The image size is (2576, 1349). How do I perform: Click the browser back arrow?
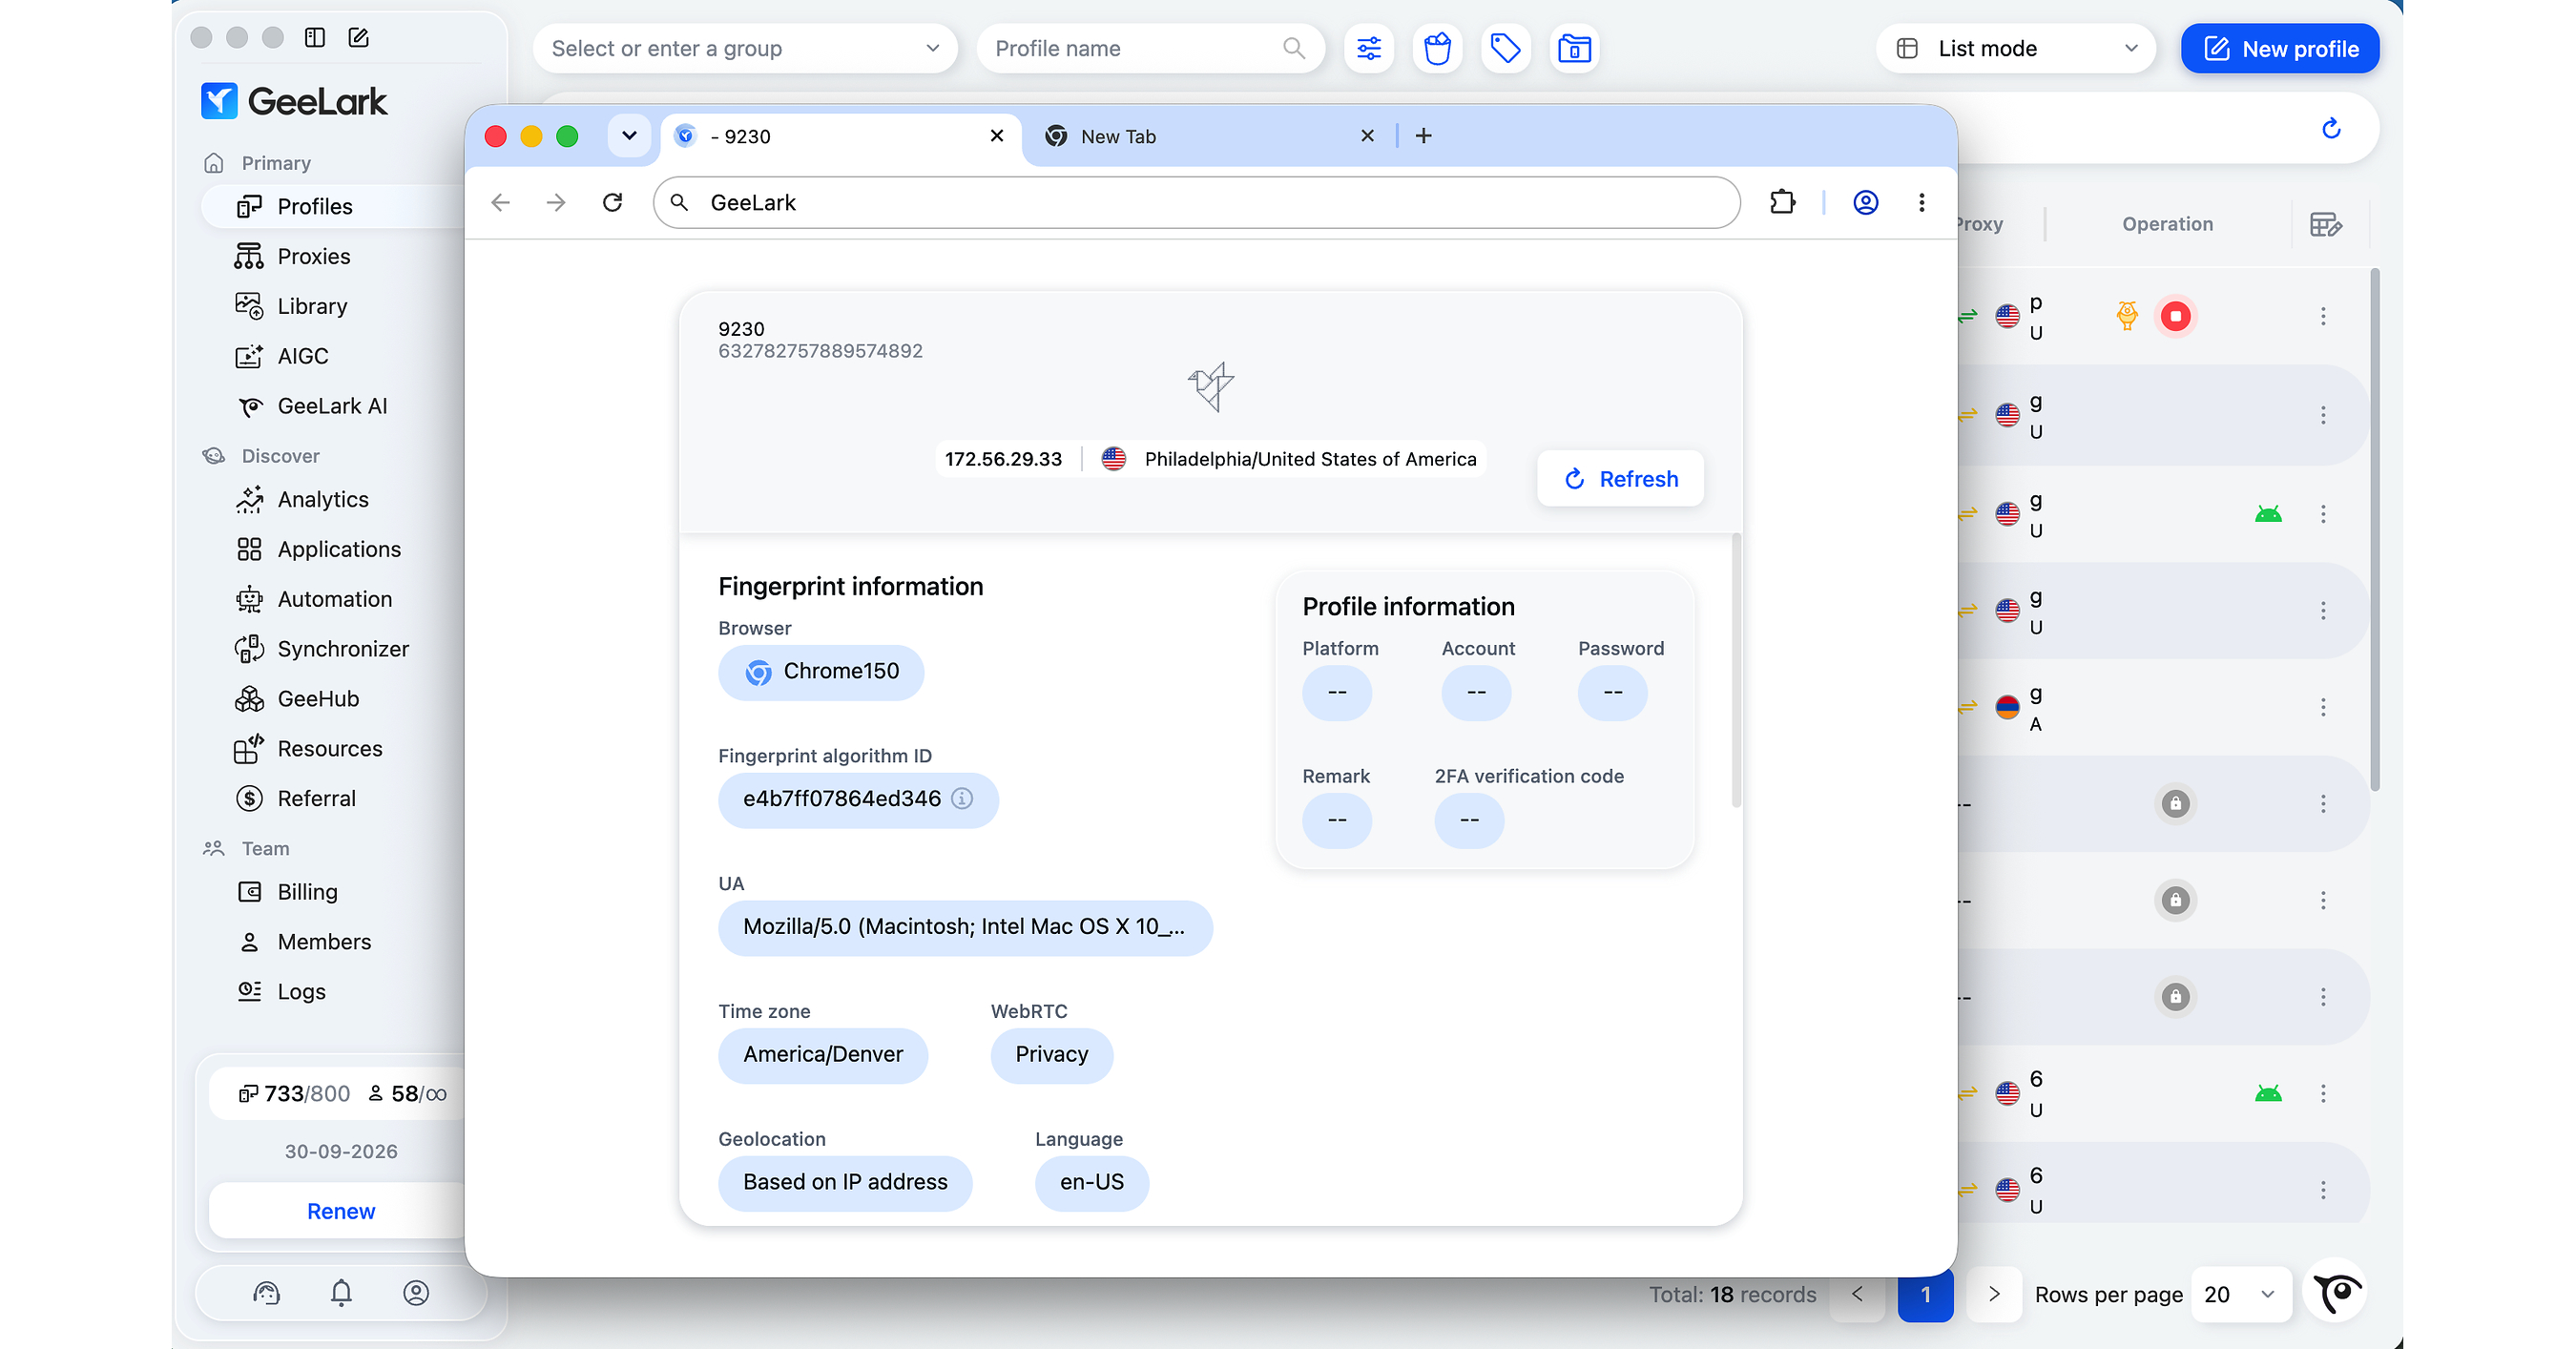tap(501, 203)
